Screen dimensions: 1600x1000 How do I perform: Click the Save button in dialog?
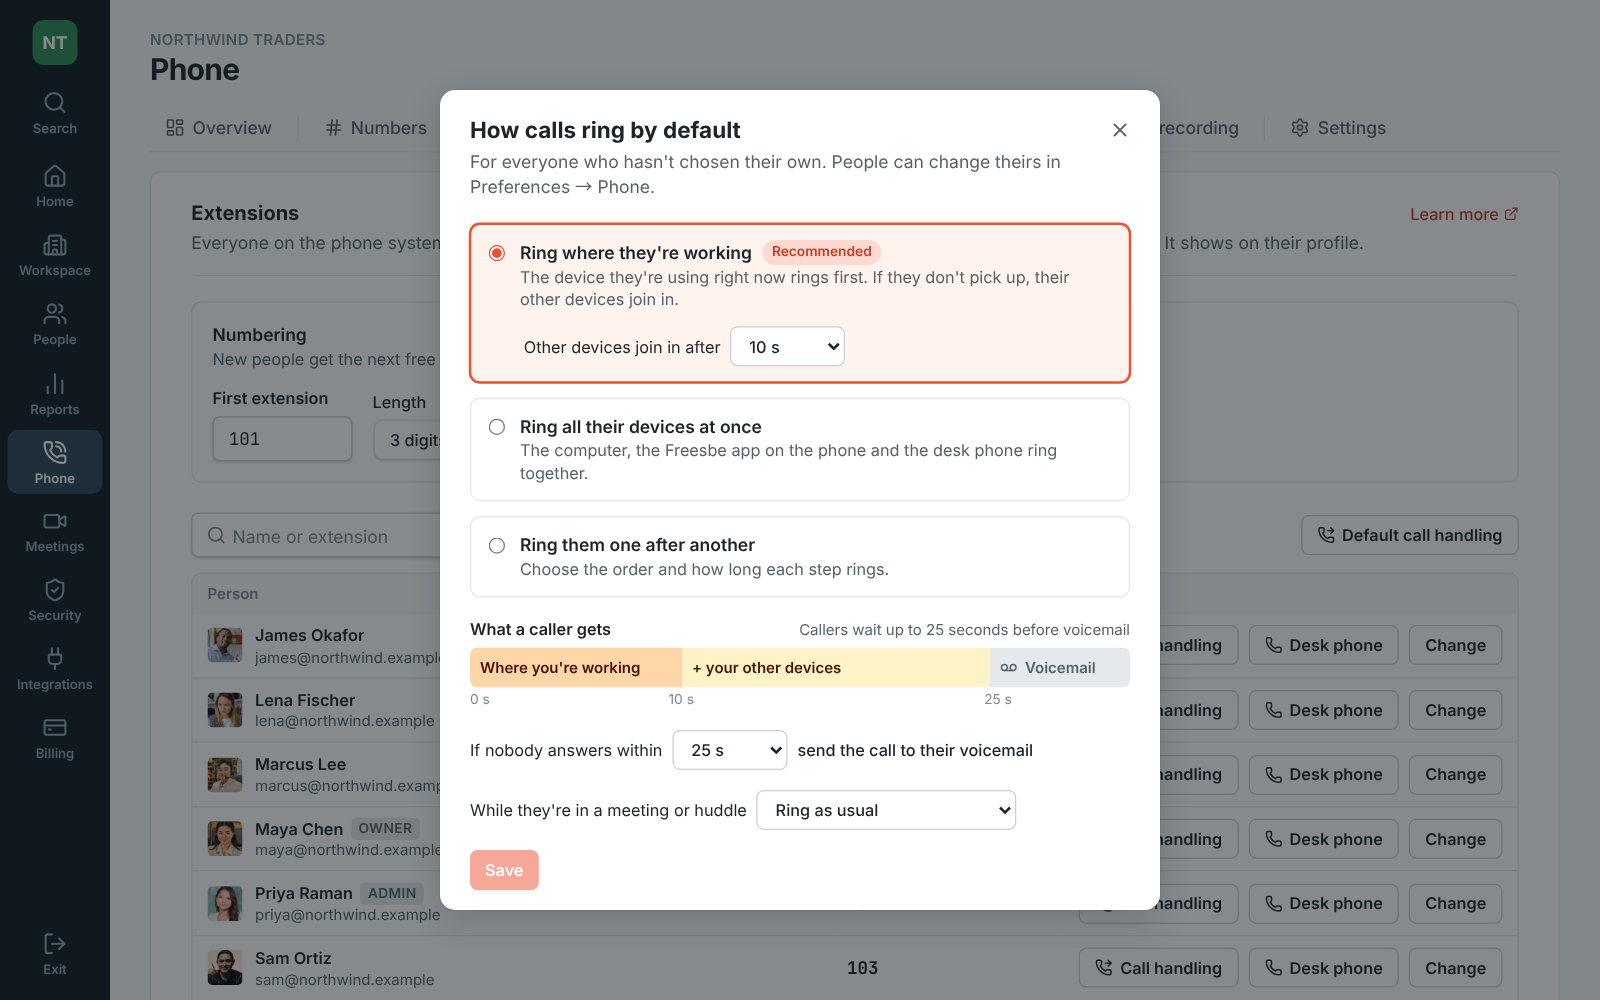click(x=504, y=870)
